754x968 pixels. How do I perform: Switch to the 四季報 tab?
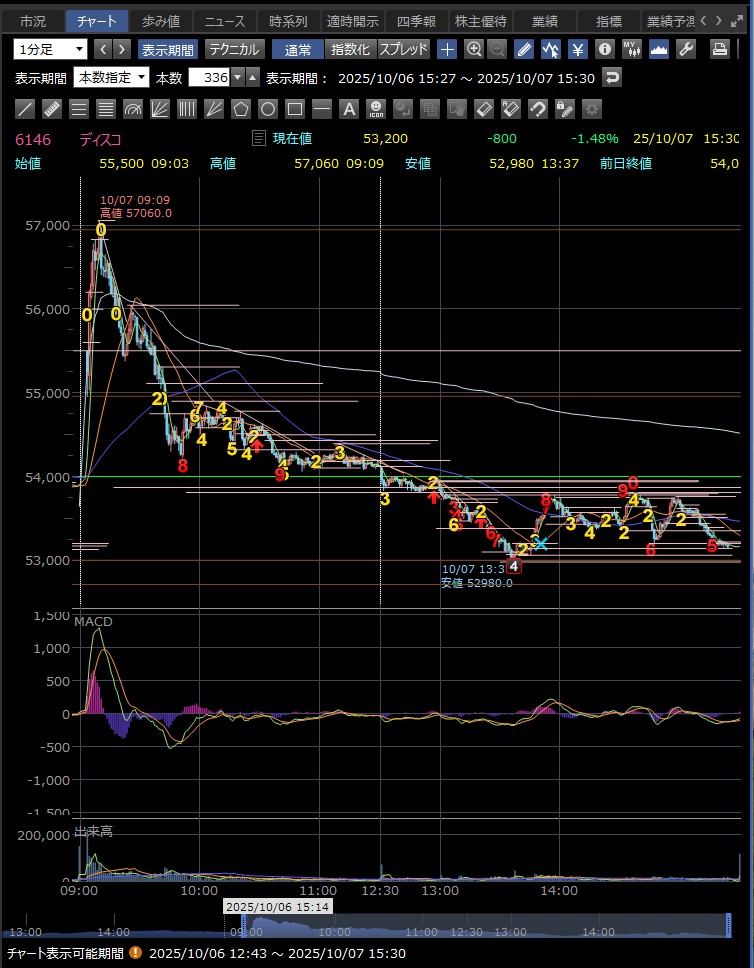point(414,20)
